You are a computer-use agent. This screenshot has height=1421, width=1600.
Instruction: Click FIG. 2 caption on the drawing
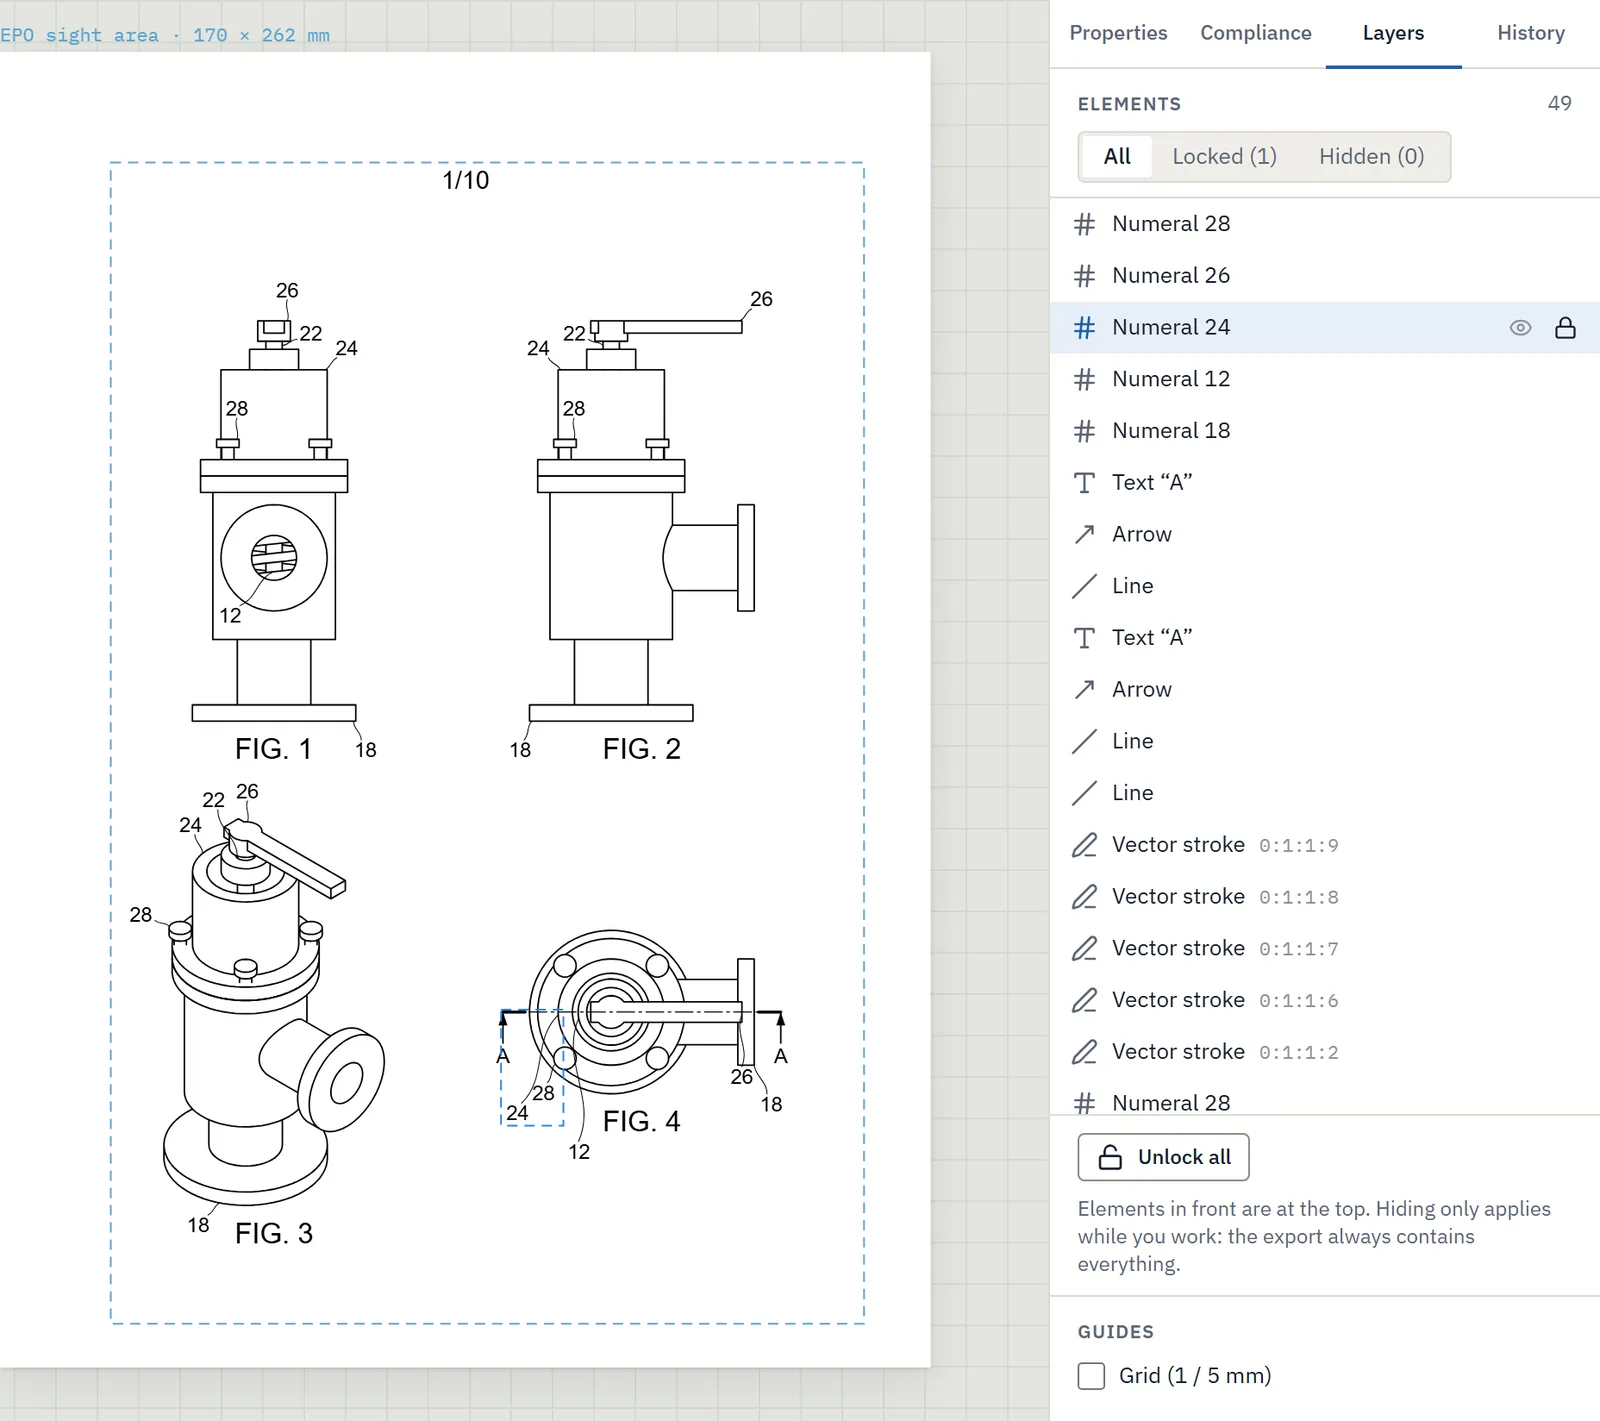[641, 749]
